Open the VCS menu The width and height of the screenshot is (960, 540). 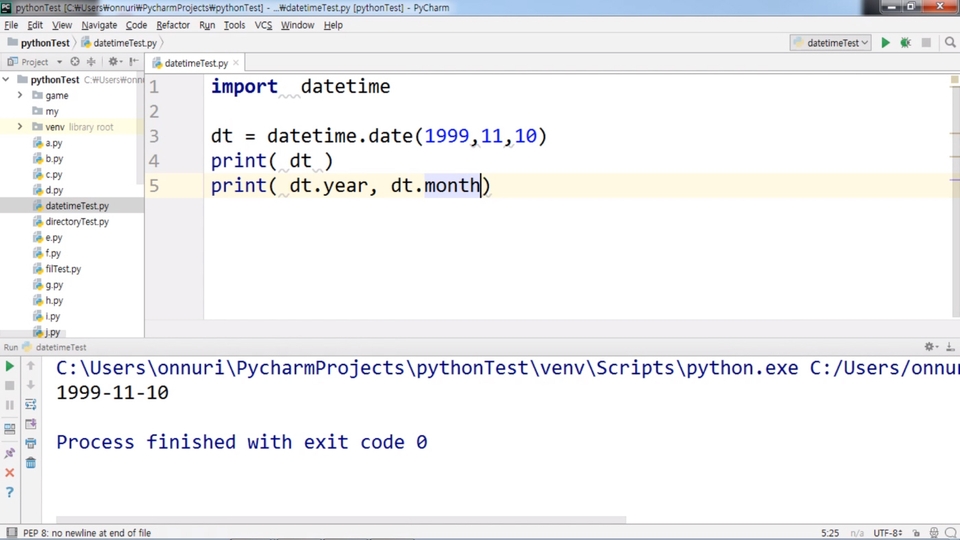click(263, 25)
